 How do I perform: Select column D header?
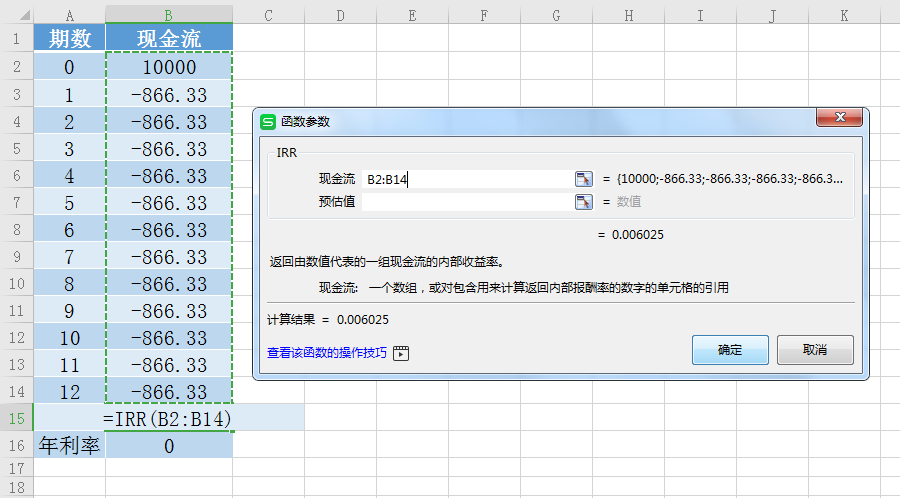(340, 15)
